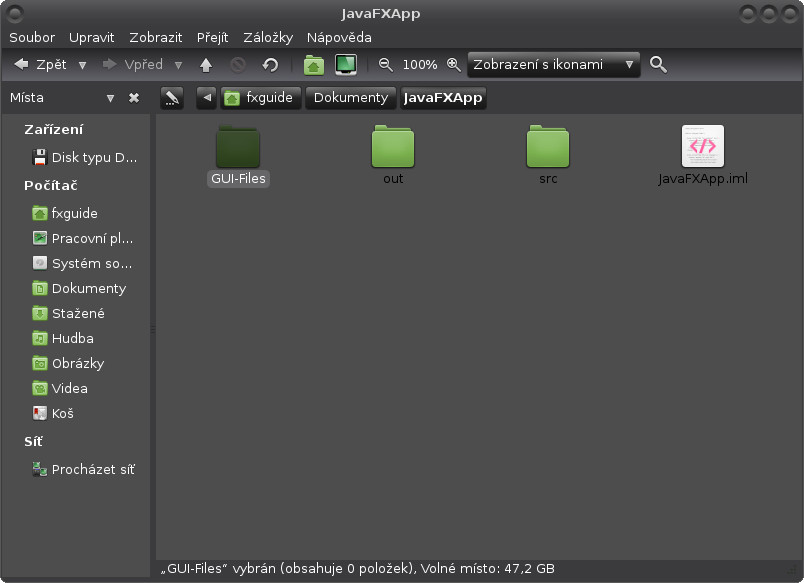The image size is (804, 583).
Task: Open Koš trash in the sidebar
Action: (x=53, y=414)
